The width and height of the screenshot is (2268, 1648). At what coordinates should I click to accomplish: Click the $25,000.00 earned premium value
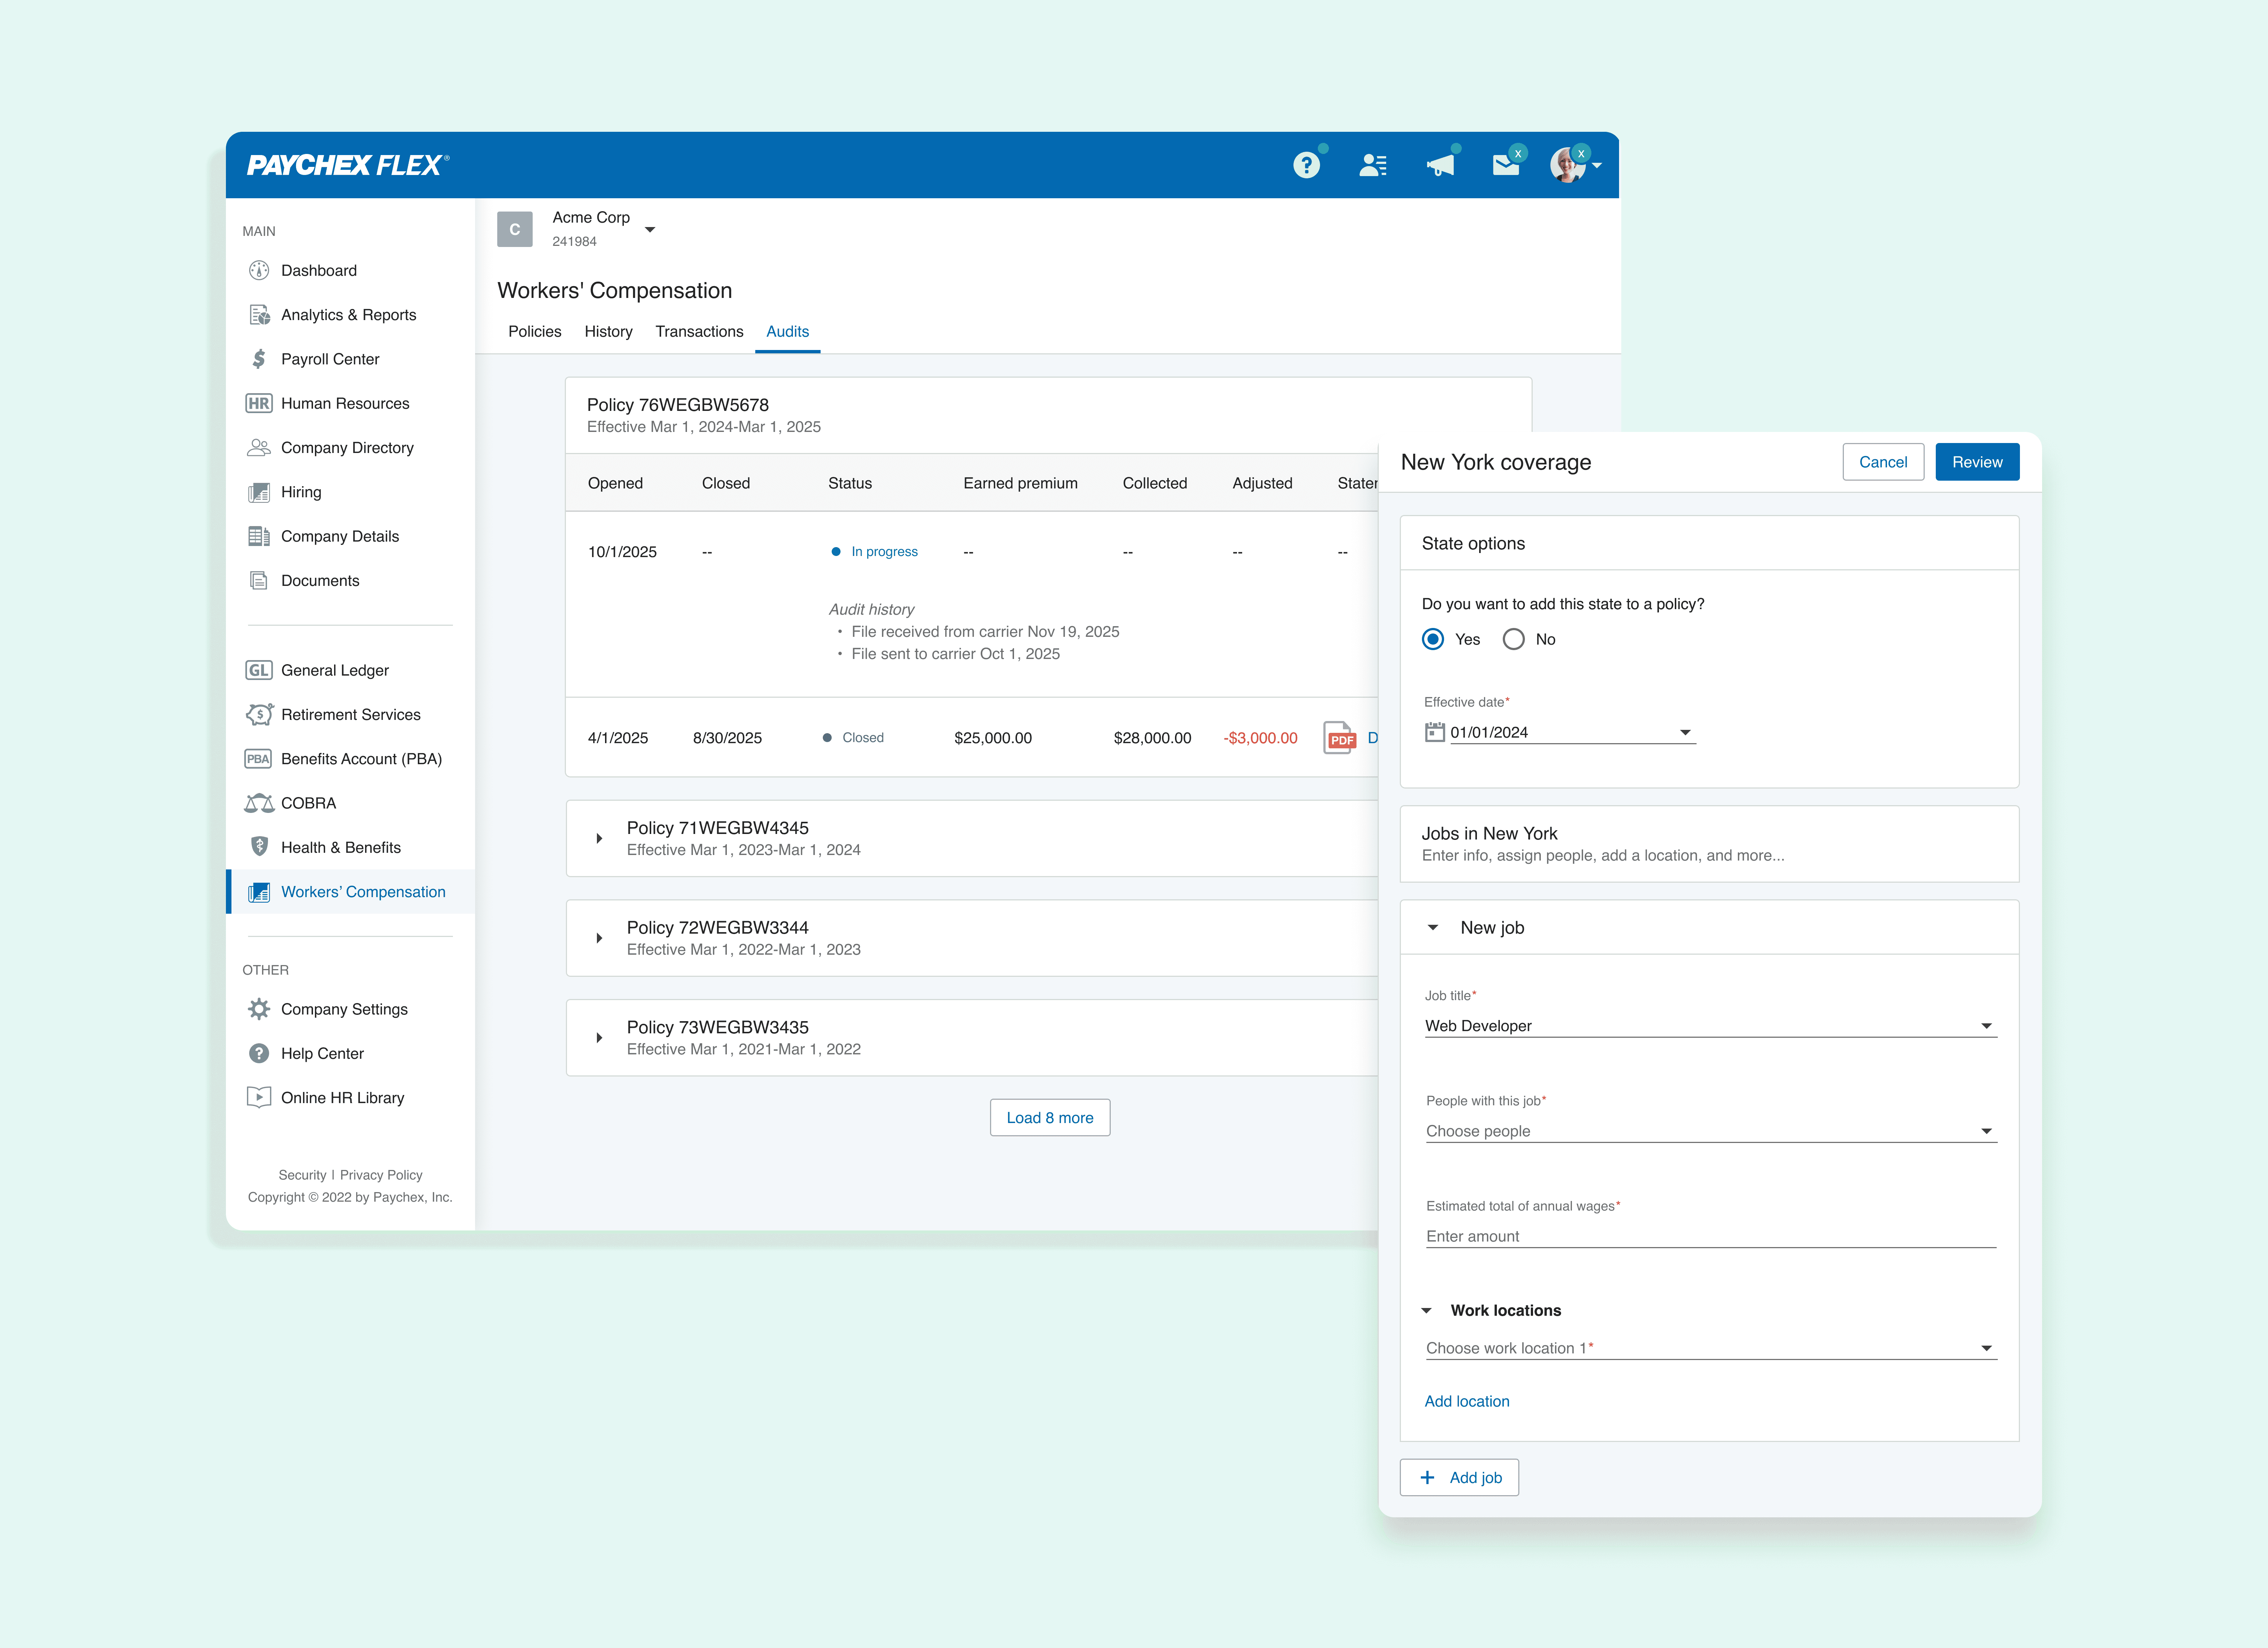[993, 738]
